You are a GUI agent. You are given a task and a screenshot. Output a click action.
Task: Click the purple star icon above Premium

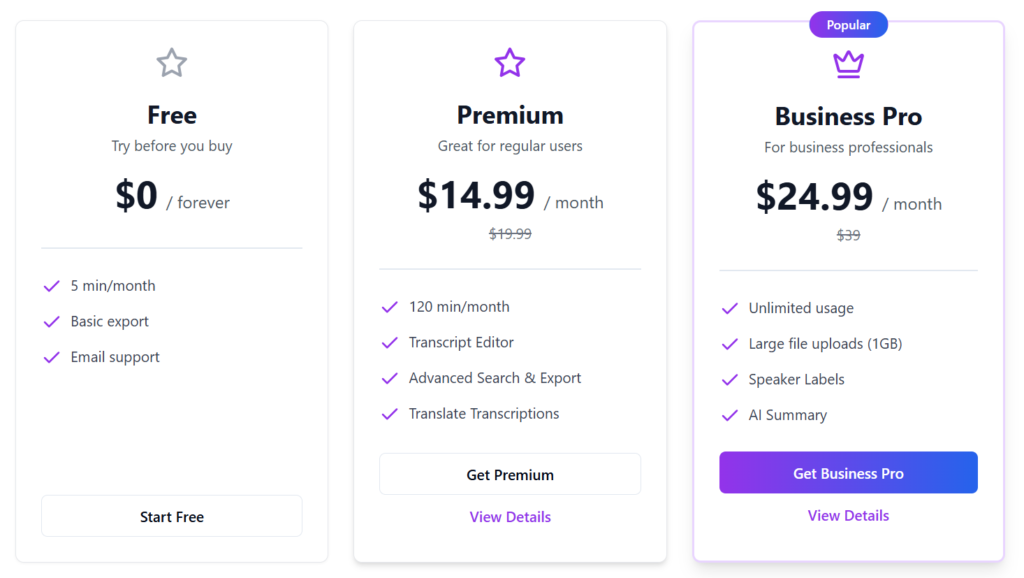click(509, 63)
